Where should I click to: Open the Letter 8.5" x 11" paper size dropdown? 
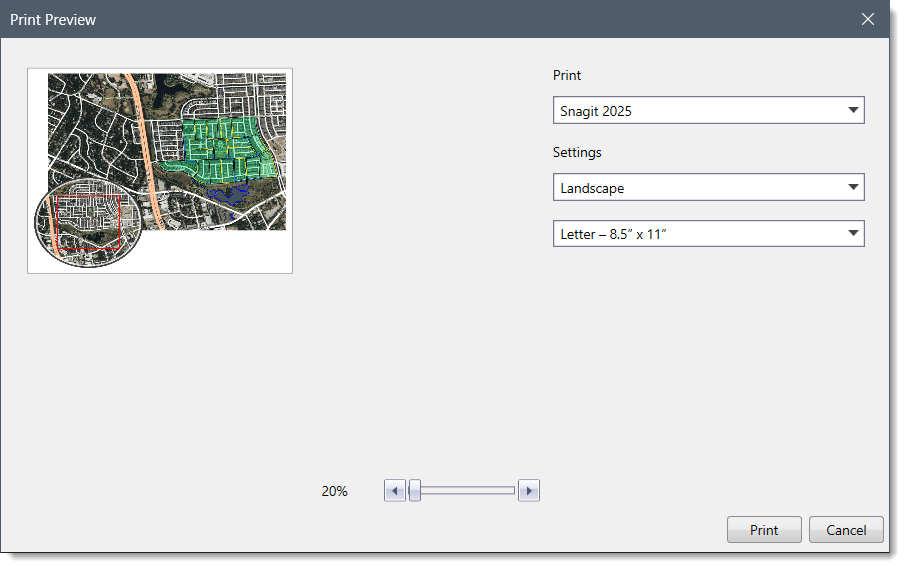[708, 234]
